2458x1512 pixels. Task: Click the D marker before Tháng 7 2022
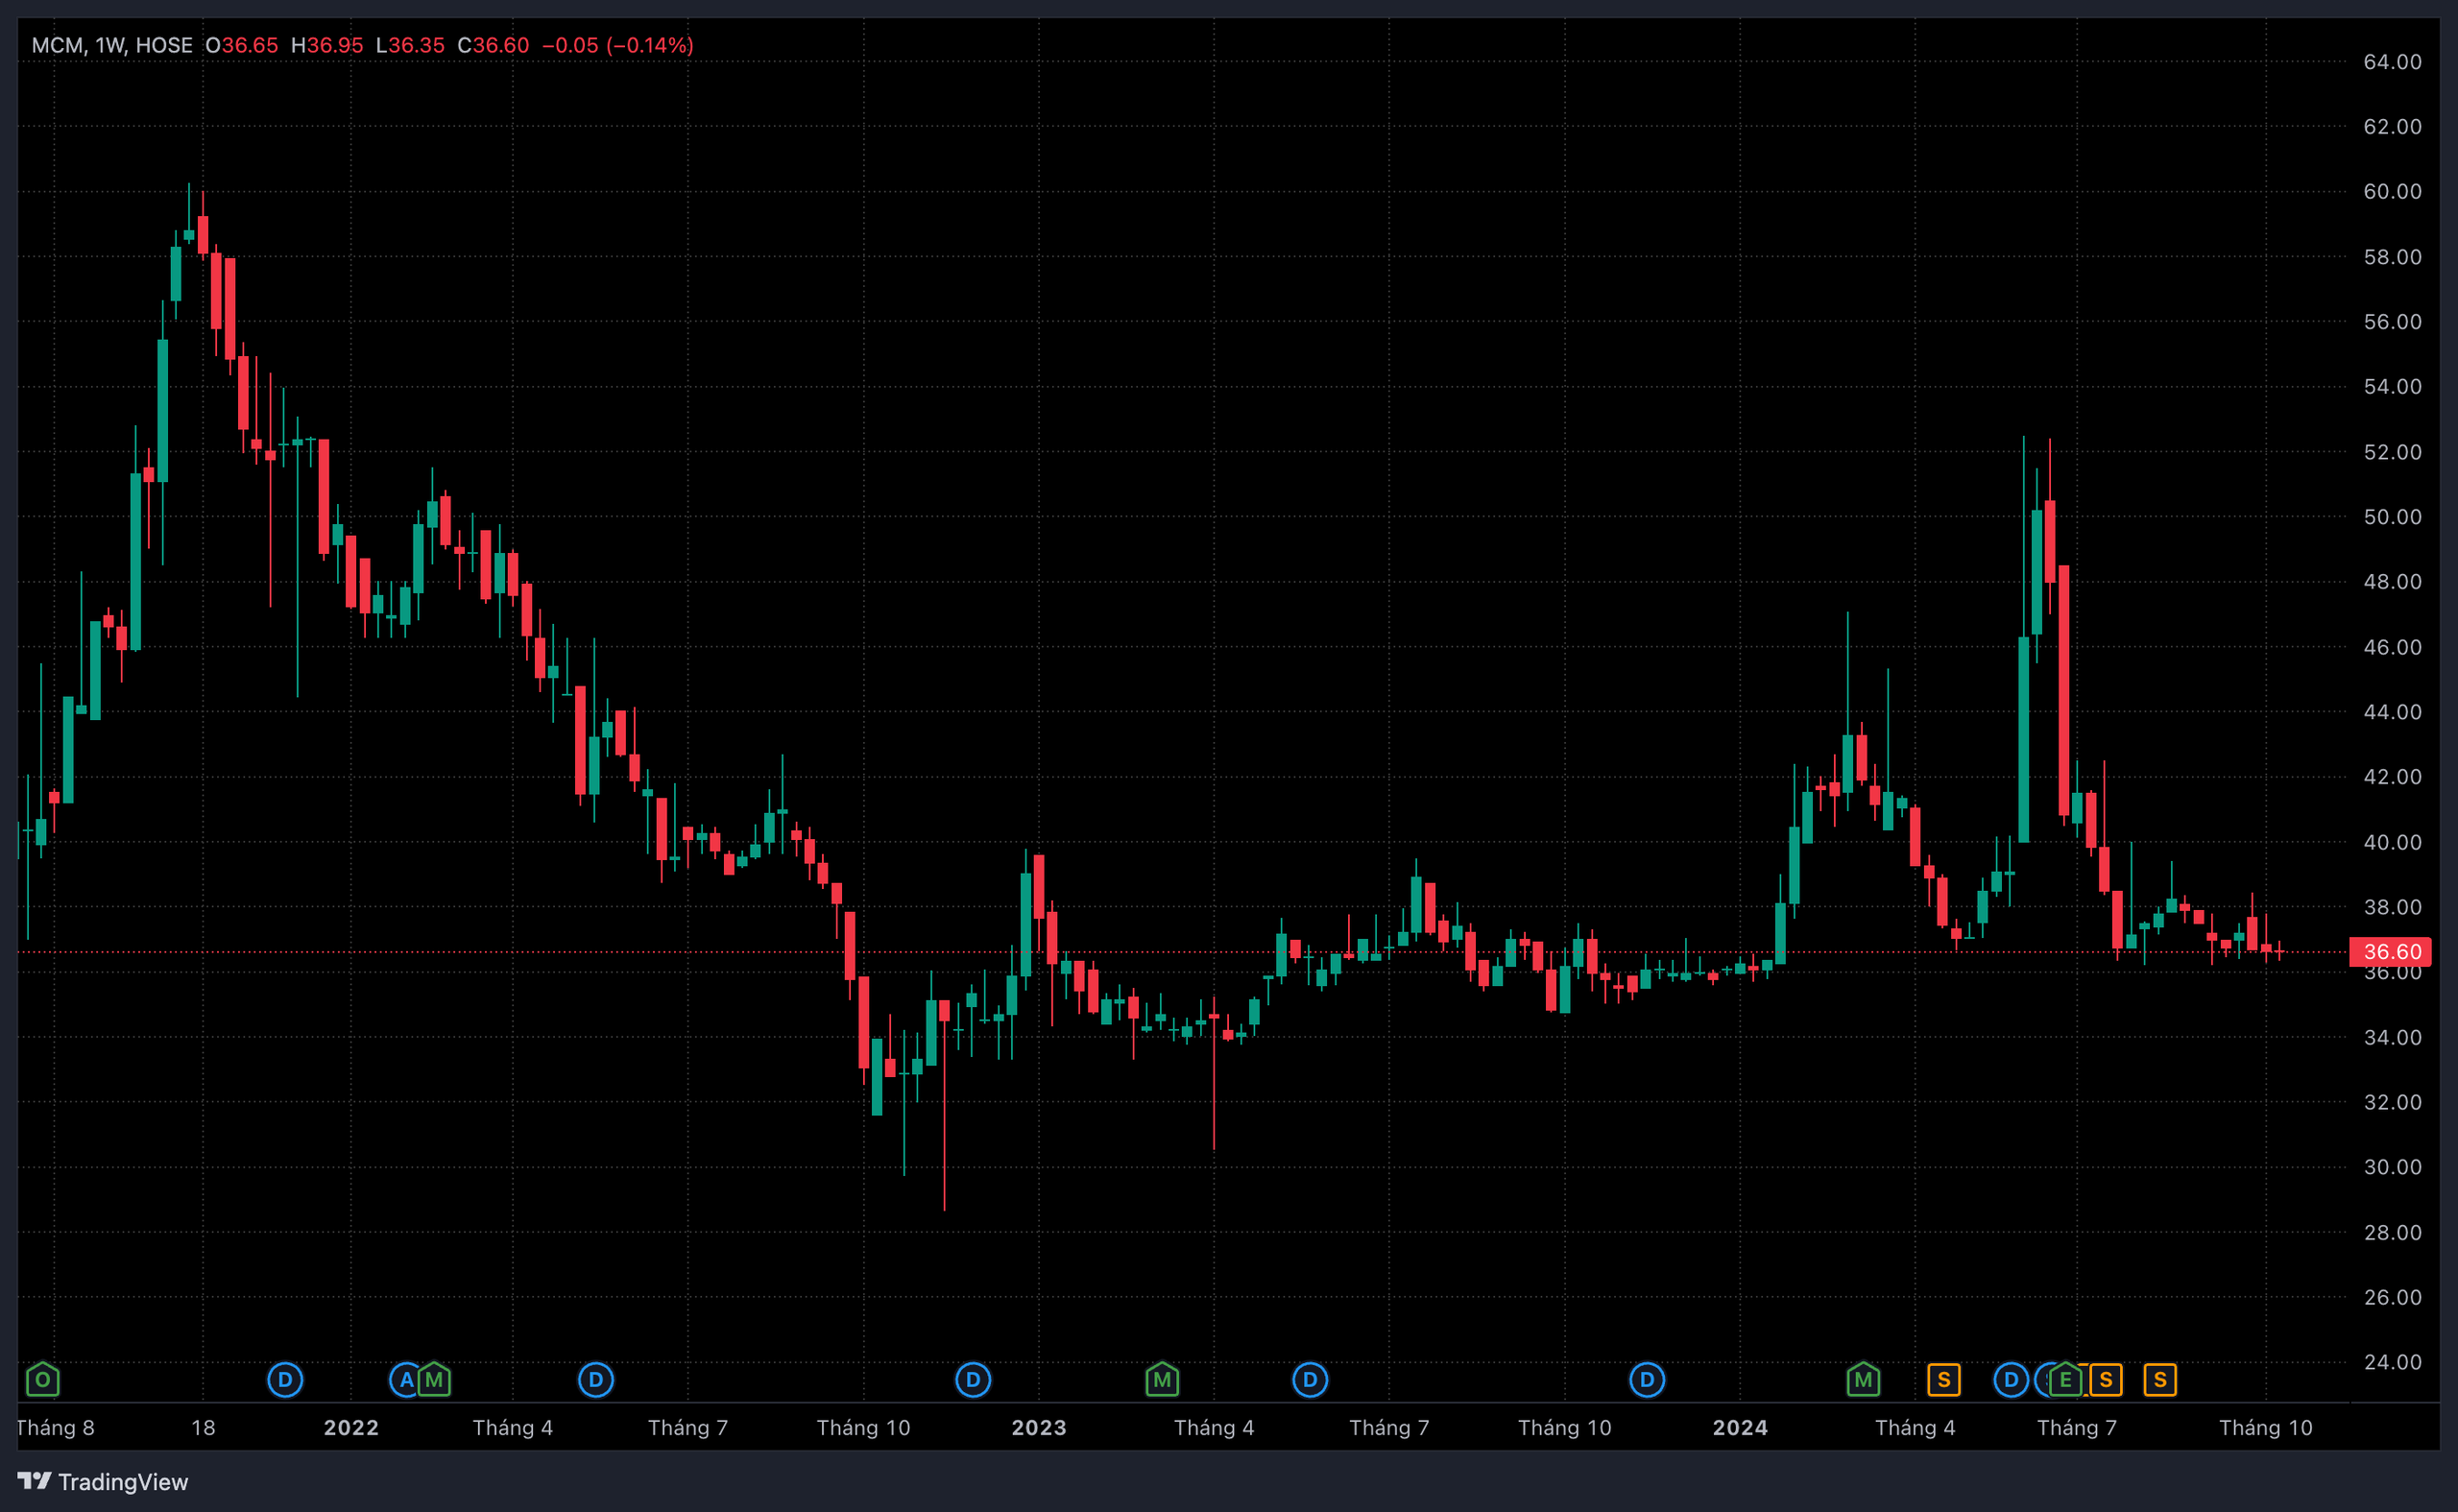596,1380
